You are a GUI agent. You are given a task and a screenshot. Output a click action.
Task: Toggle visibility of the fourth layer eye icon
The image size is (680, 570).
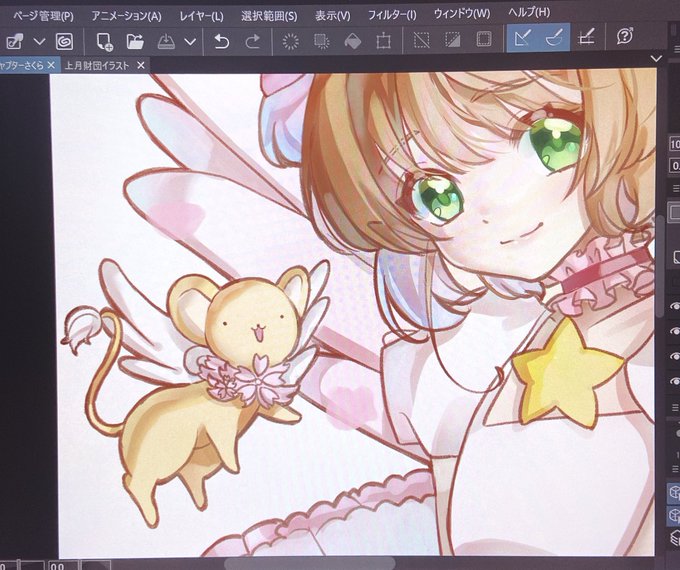click(675, 381)
